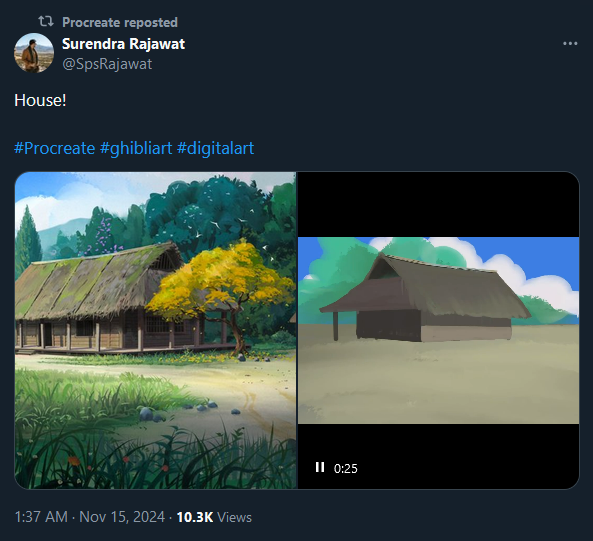Click the Surendra Rajawat display name
Image resolution: width=593 pixels, height=541 pixels.
[123, 44]
